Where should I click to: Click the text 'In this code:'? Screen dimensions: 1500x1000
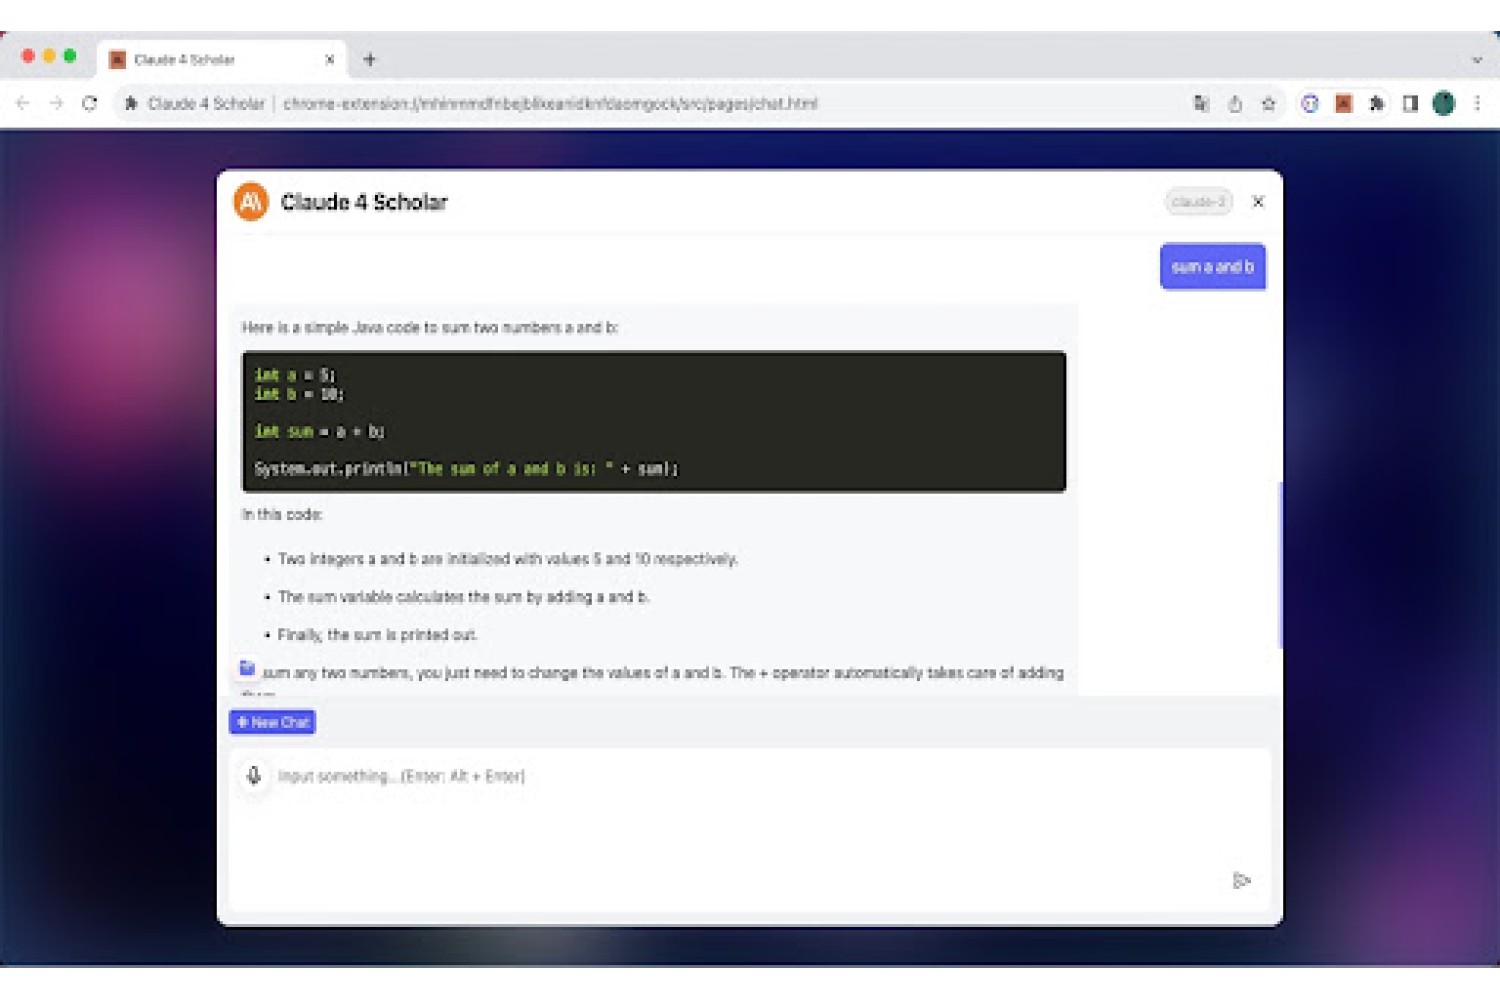[282, 515]
